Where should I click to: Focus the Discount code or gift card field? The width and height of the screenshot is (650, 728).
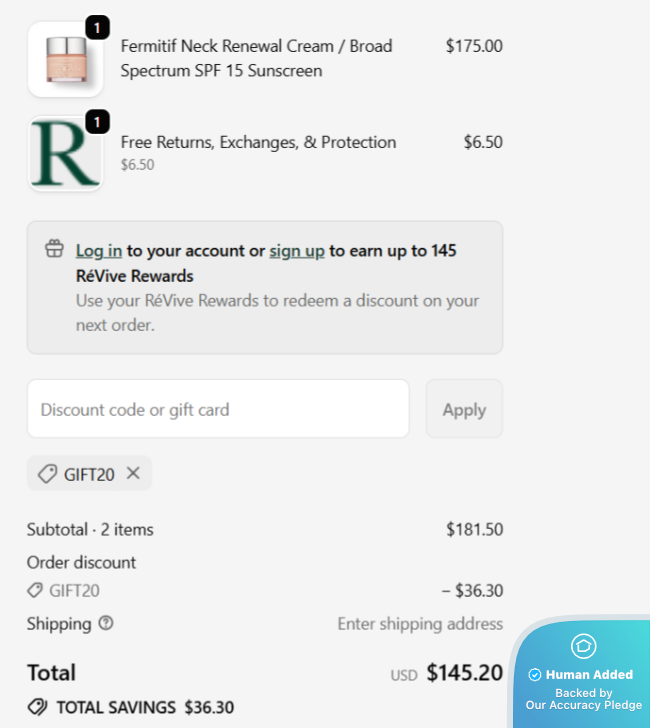(218, 409)
